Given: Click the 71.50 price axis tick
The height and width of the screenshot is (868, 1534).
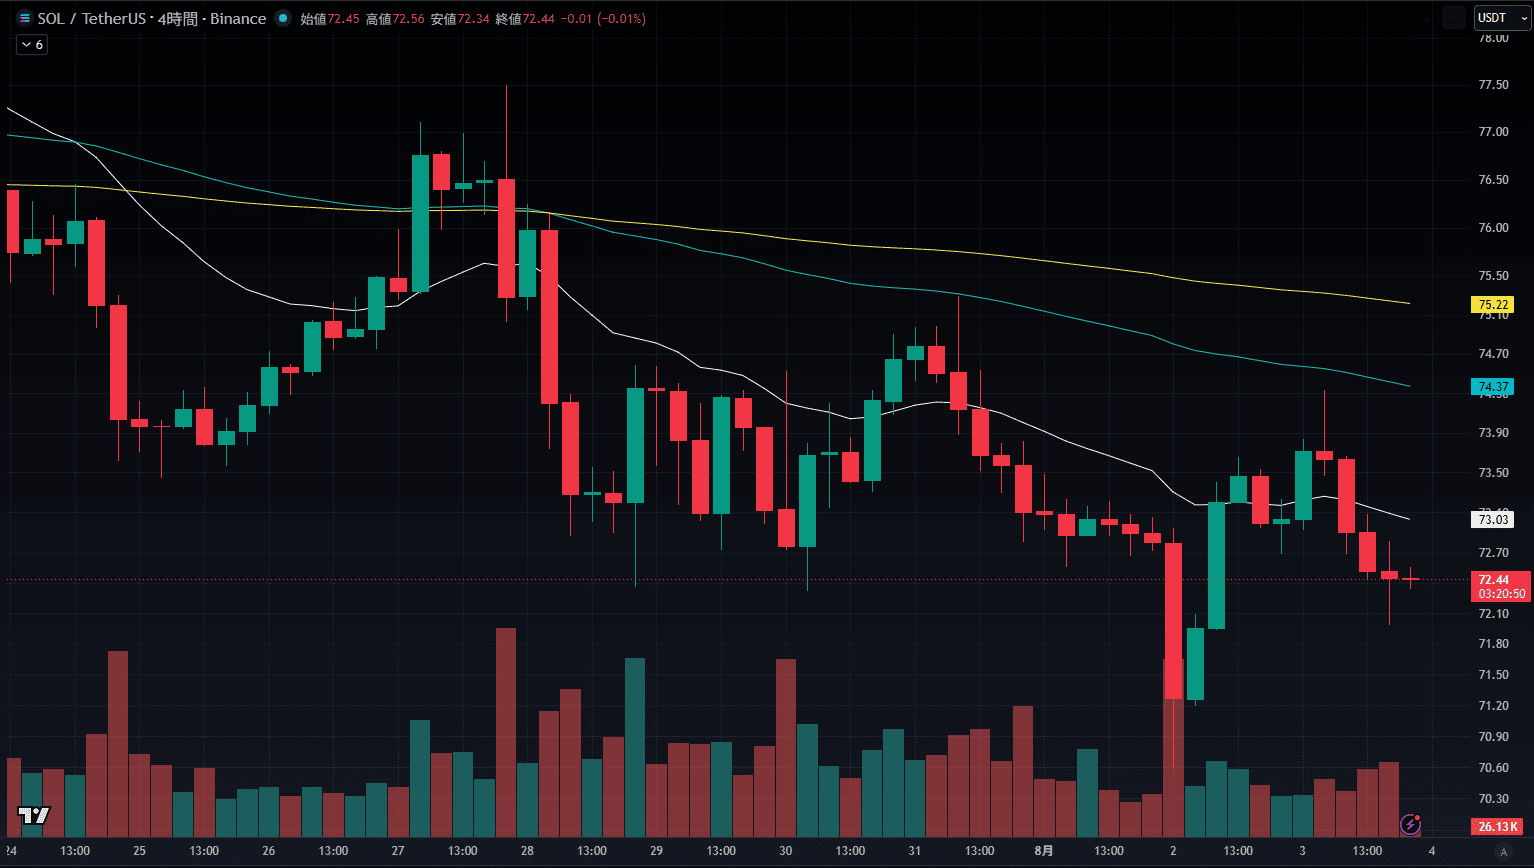Looking at the screenshot, I should pyautogui.click(x=1493, y=675).
